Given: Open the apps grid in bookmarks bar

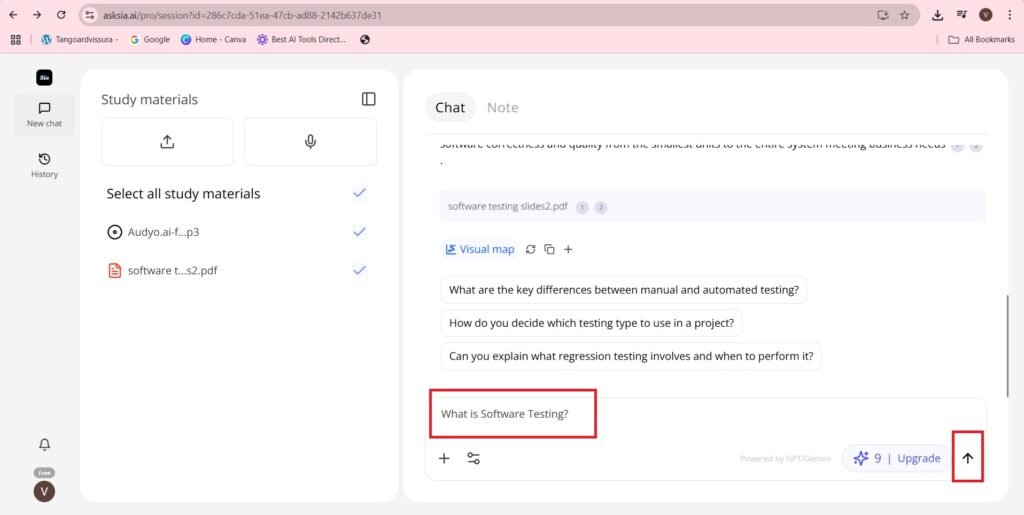Looking at the screenshot, I should point(16,40).
